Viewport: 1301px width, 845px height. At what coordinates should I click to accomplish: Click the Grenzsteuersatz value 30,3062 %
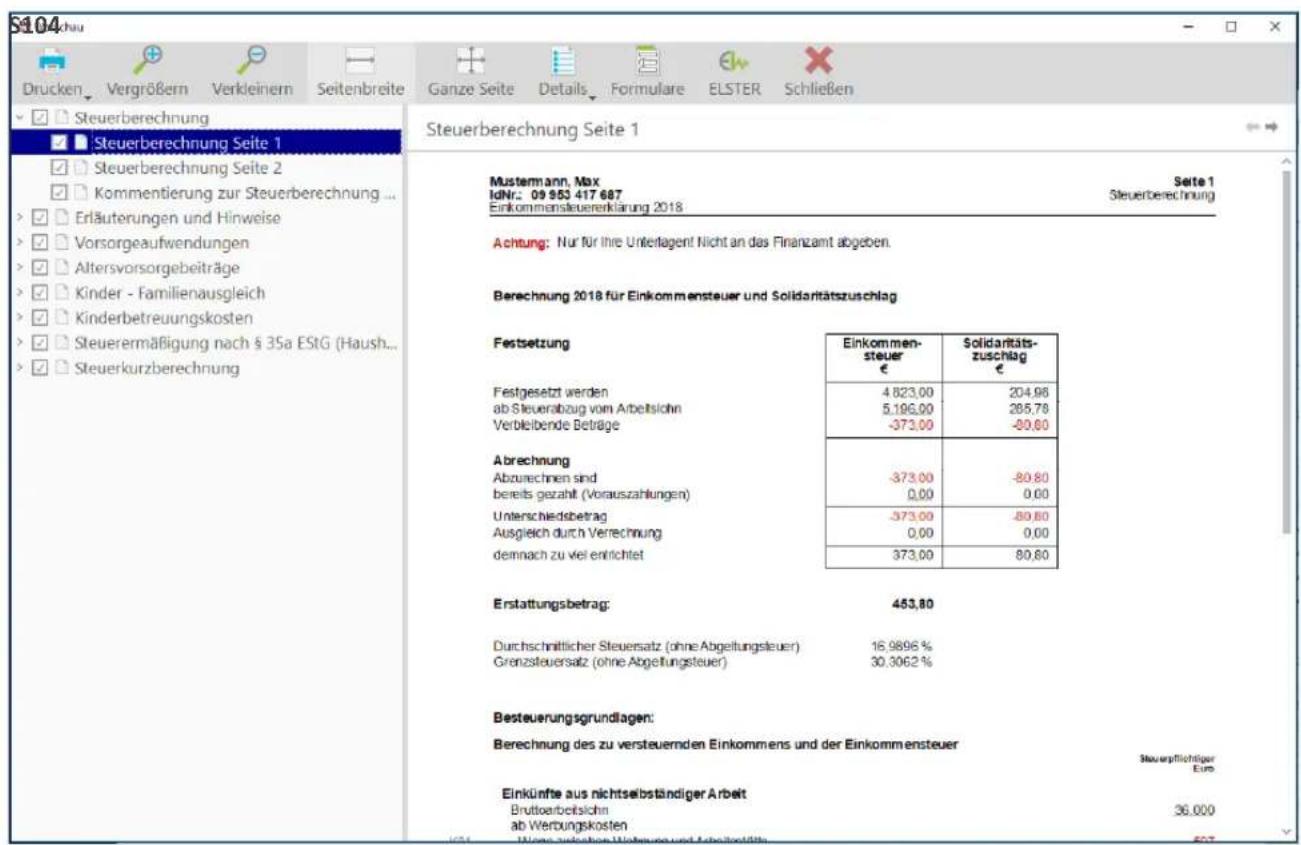903,661
